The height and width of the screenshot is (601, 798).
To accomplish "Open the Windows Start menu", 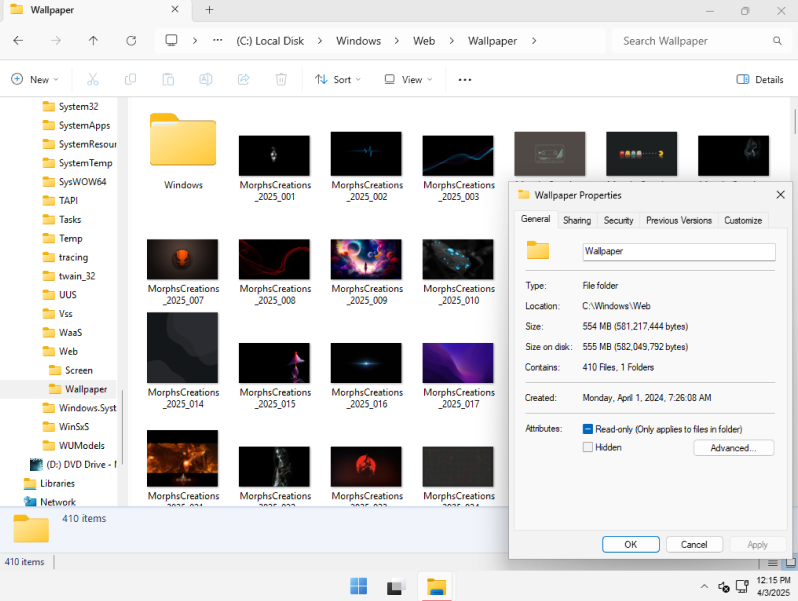I will point(358,586).
